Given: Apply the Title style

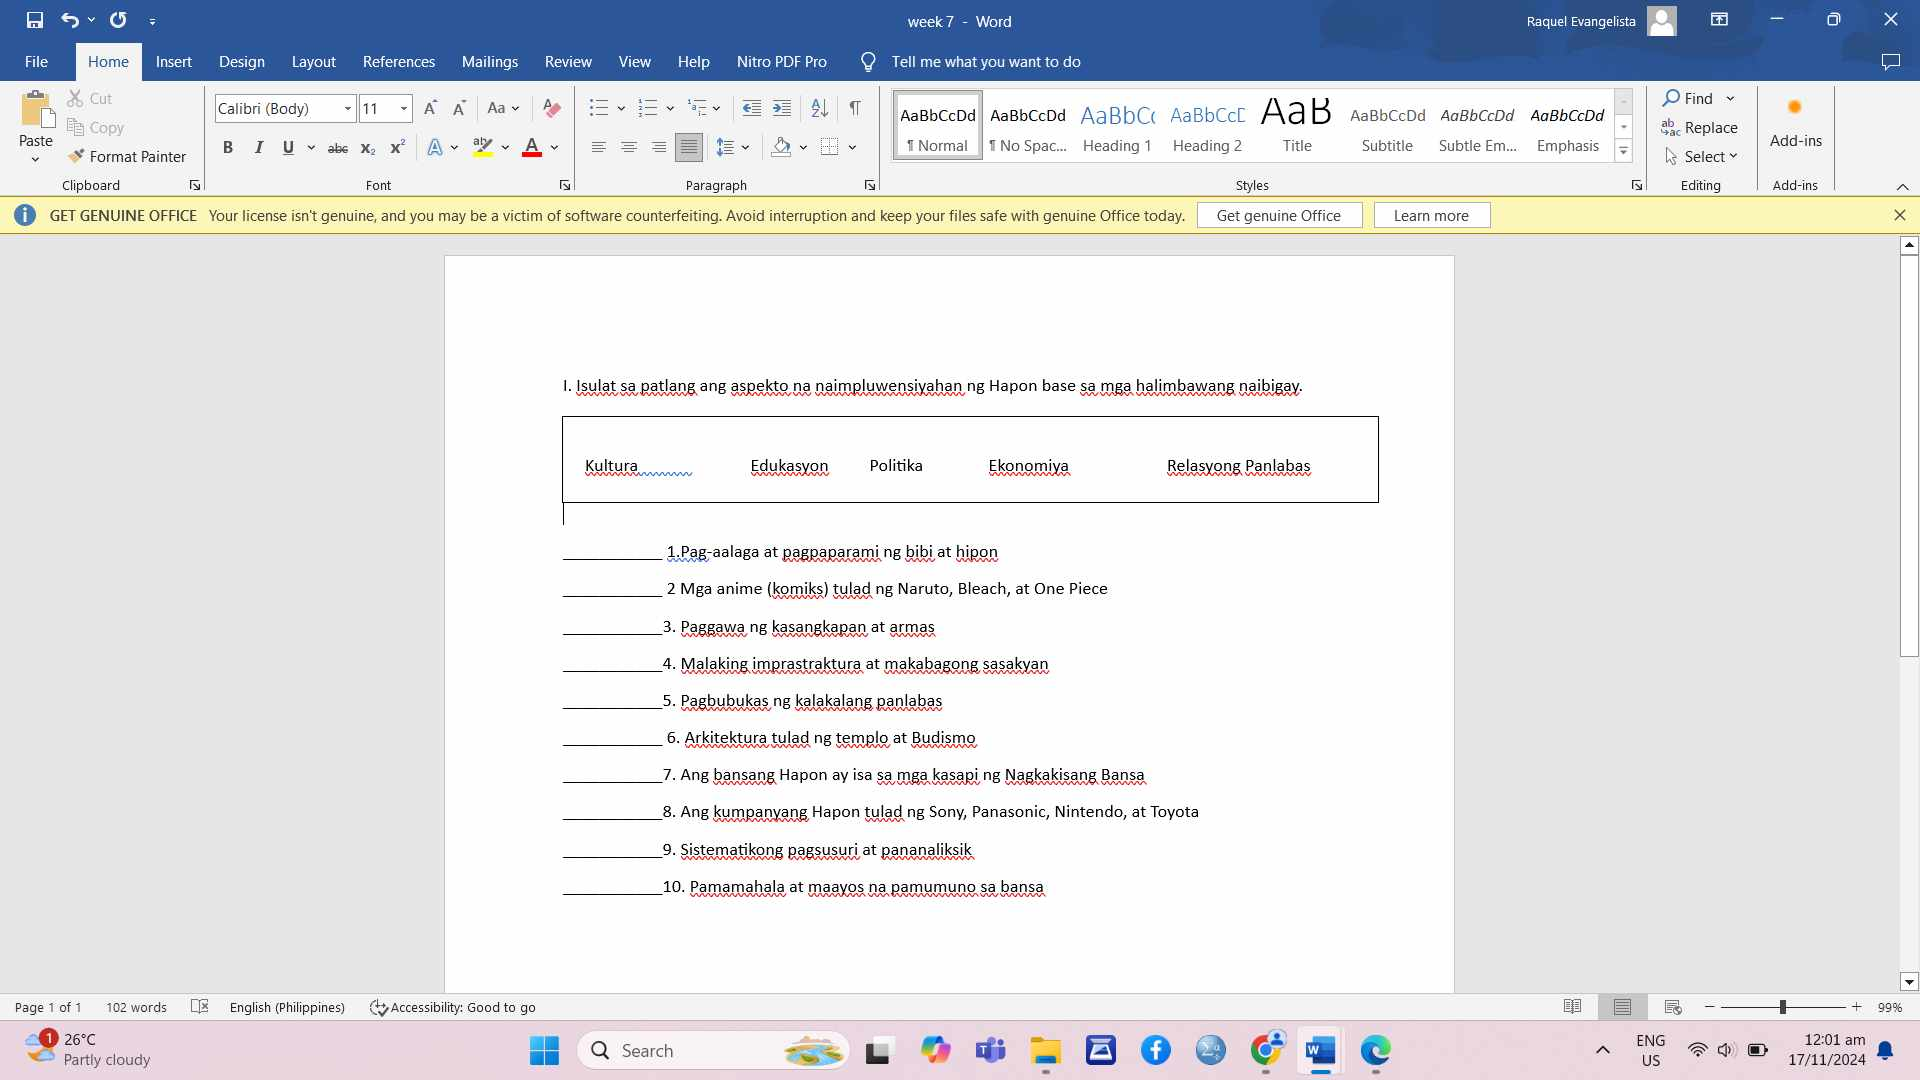Looking at the screenshot, I should point(1297,126).
